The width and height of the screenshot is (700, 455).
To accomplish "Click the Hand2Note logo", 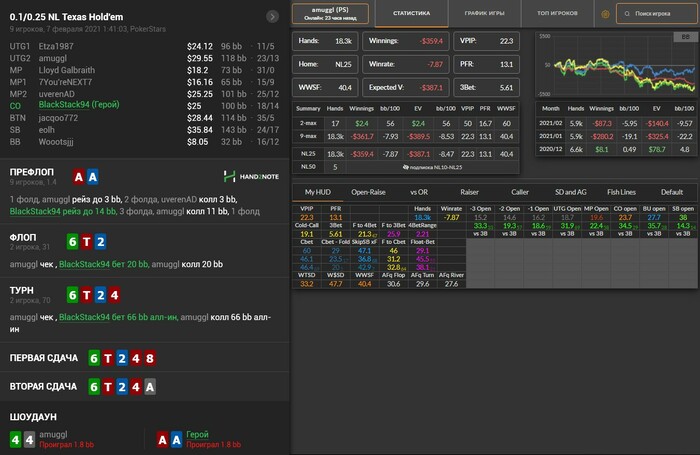I will 251,176.
